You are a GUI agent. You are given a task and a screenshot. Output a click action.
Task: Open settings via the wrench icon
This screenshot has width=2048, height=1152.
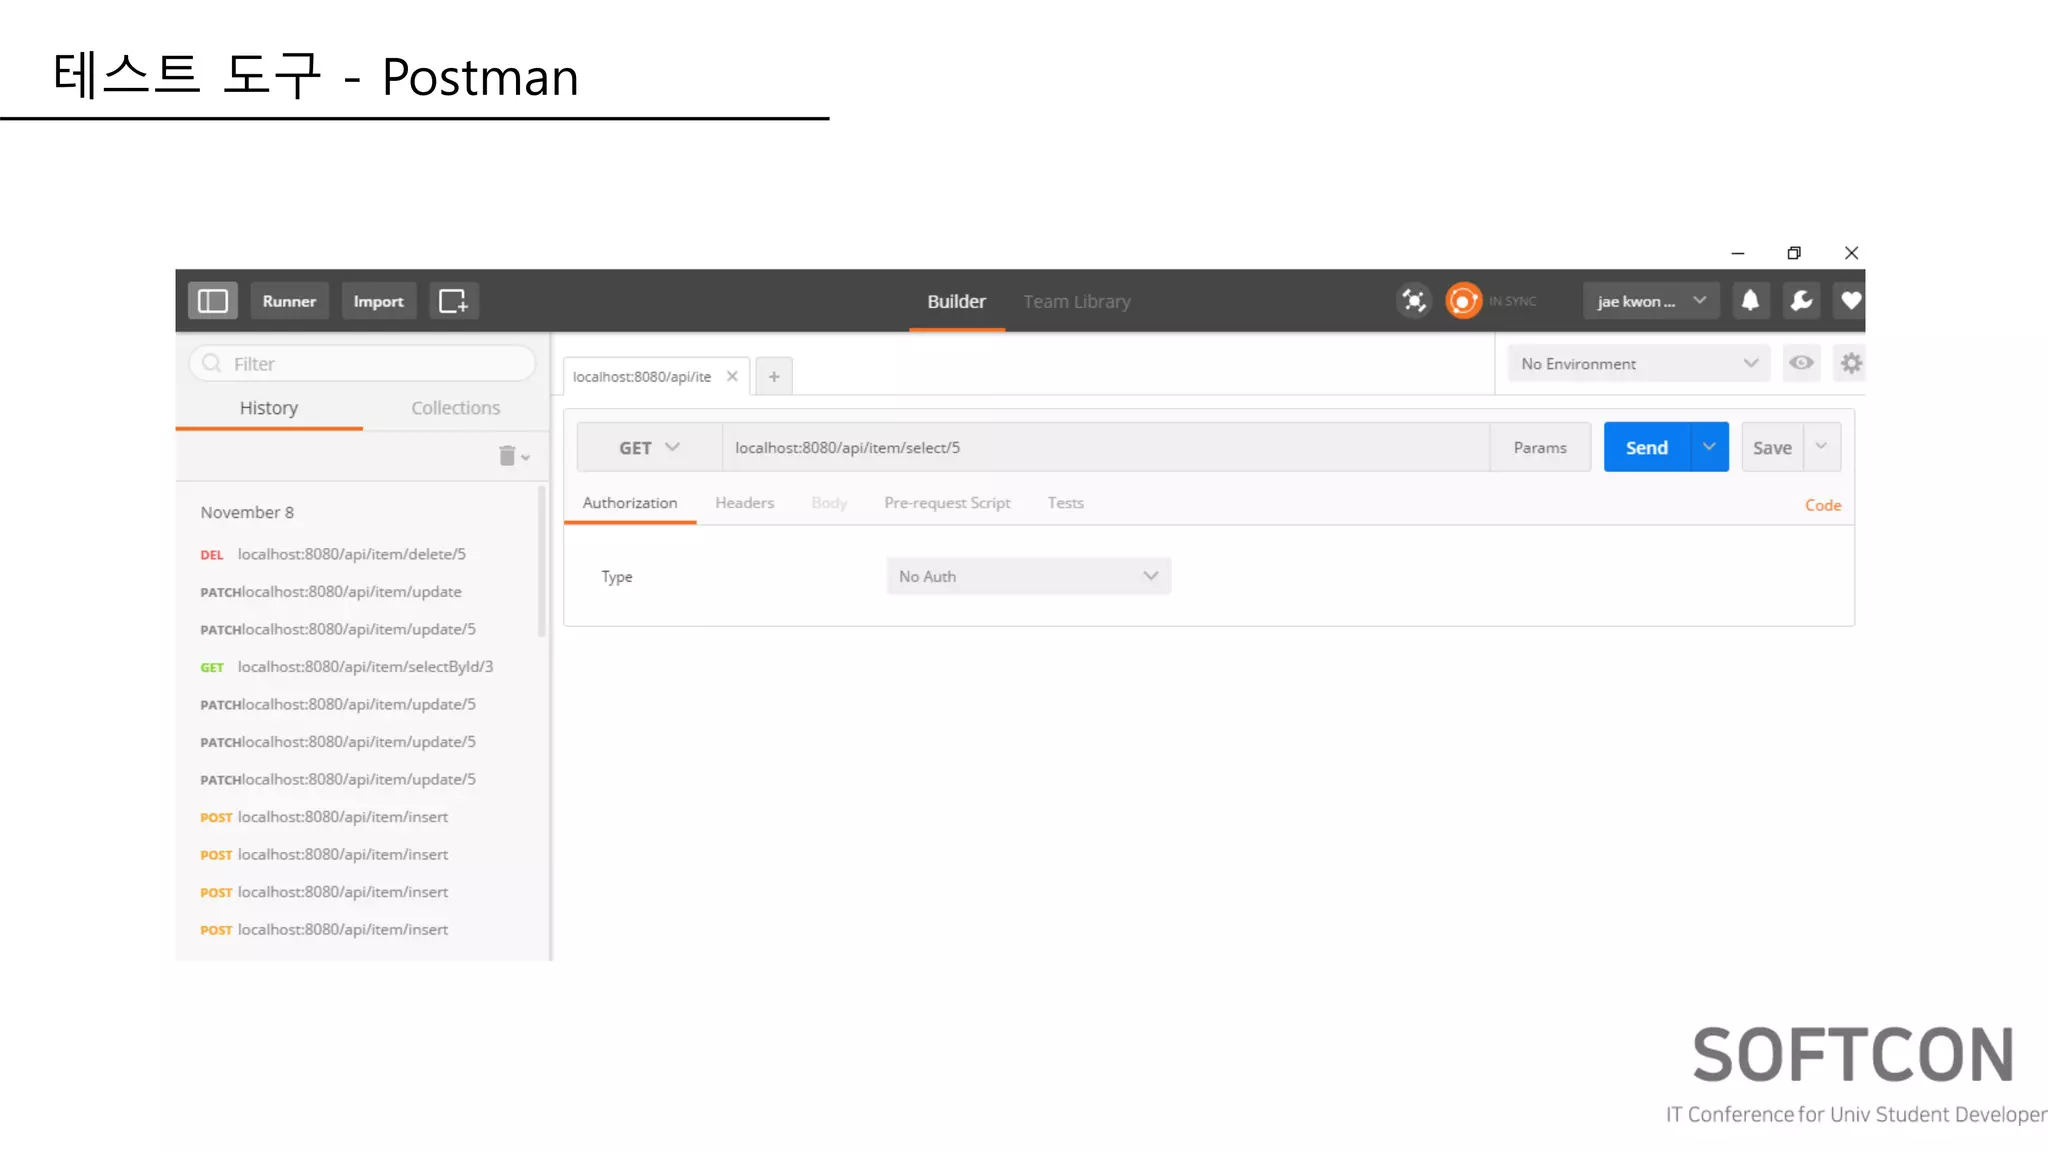pos(1801,301)
